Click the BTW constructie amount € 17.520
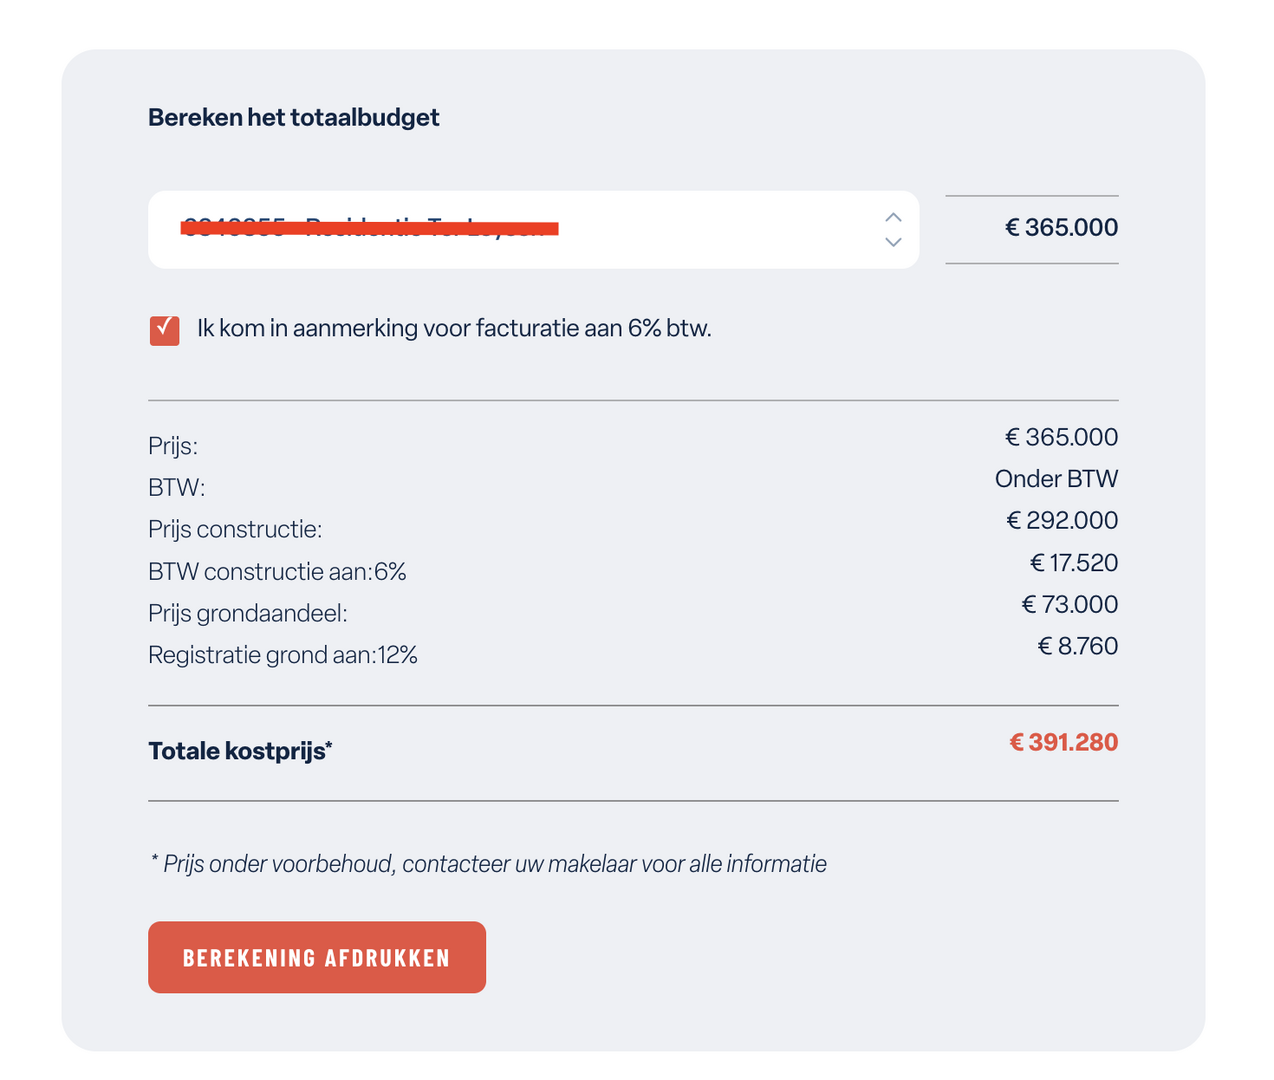The width and height of the screenshot is (1274, 1080). [1073, 563]
